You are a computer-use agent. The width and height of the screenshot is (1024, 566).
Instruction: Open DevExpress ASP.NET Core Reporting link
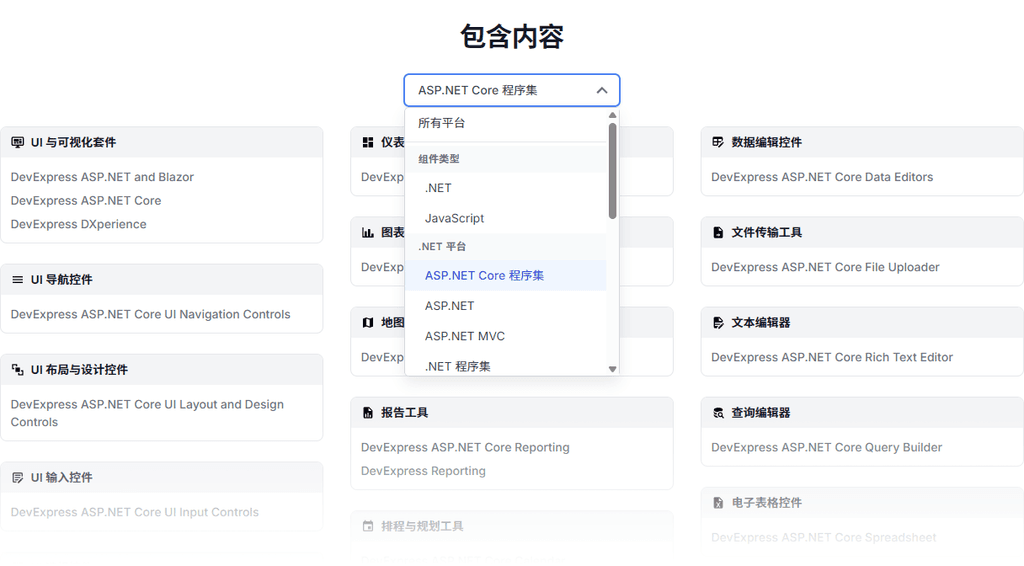[x=465, y=447]
